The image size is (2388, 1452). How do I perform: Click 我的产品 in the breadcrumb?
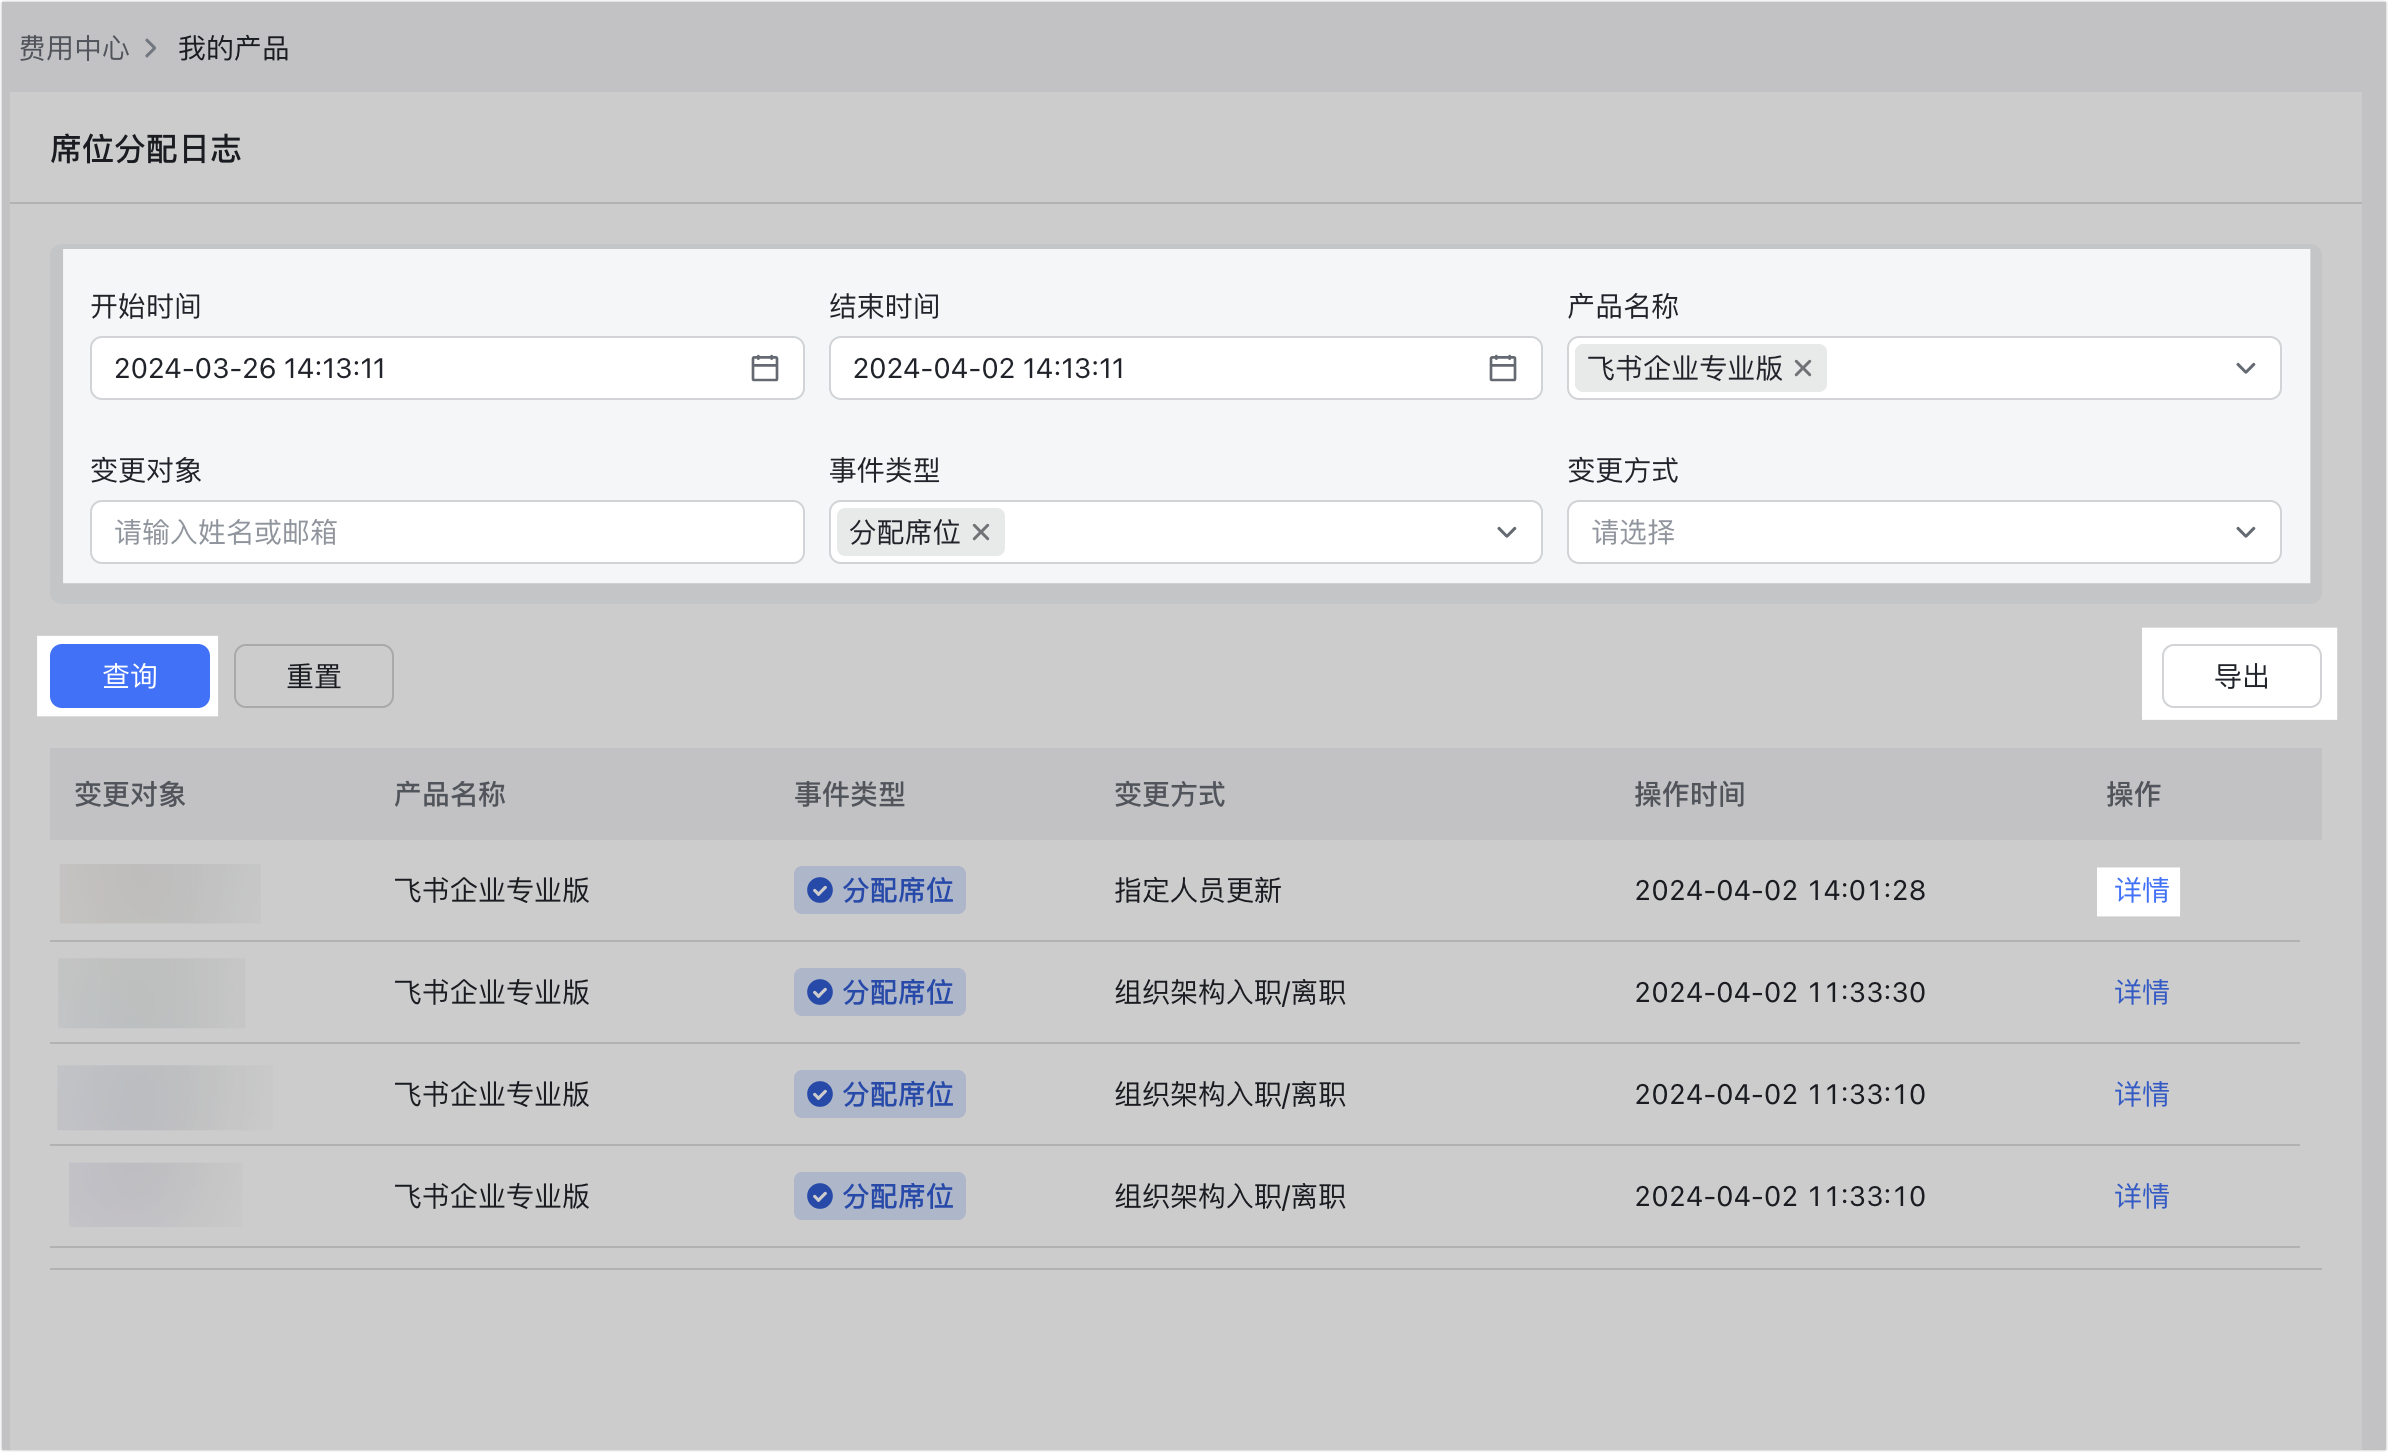tap(233, 48)
